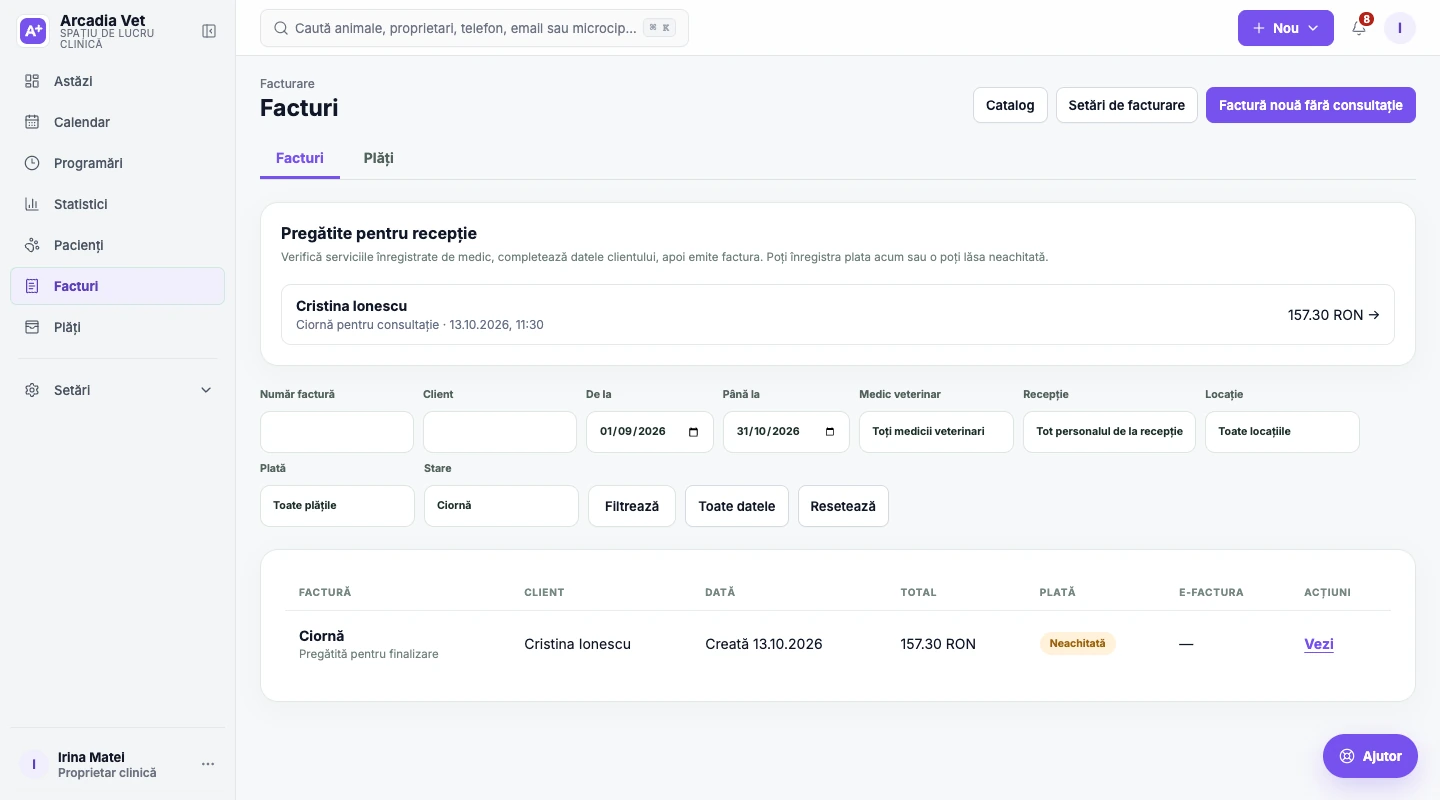Click the Număr factură input field
The height and width of the screenshot is (800, 1440).
pyautogui.click(x=337, y=432)
